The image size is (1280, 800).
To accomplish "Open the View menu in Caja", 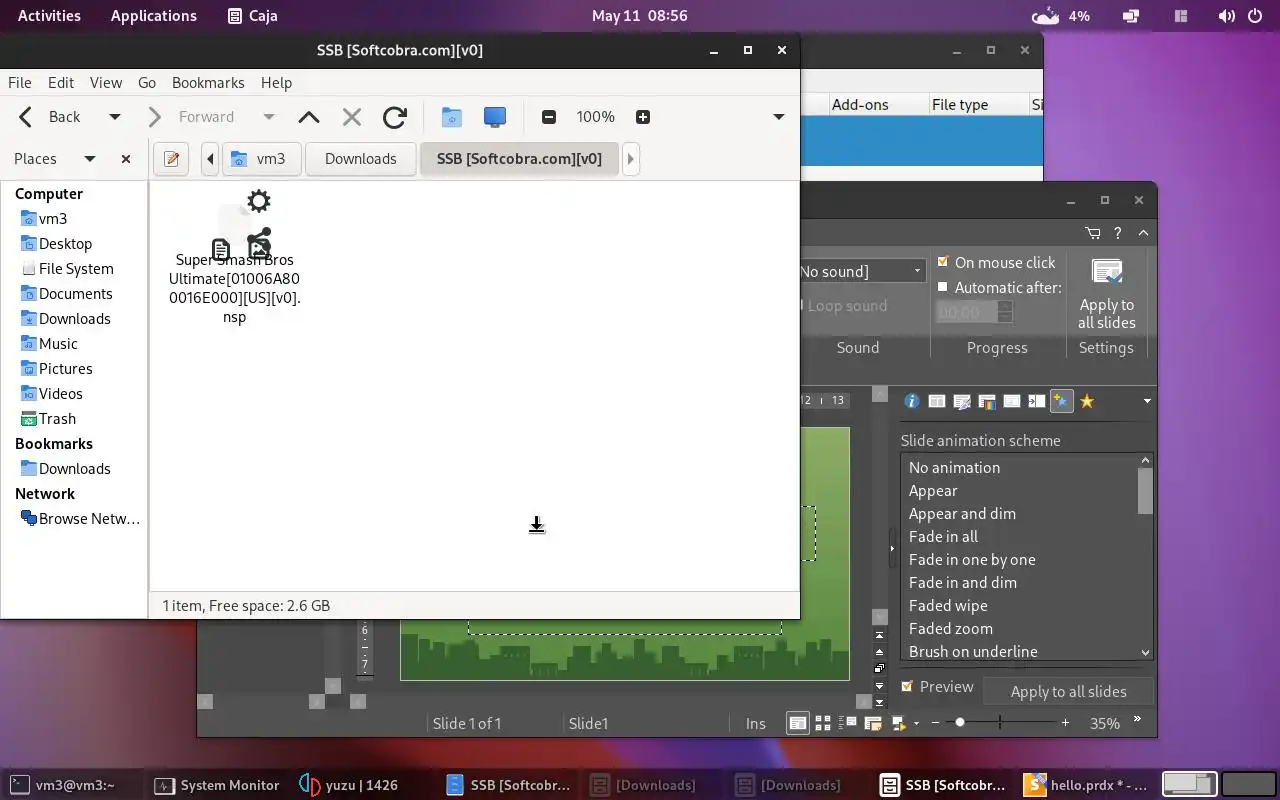I will [105, 83].
